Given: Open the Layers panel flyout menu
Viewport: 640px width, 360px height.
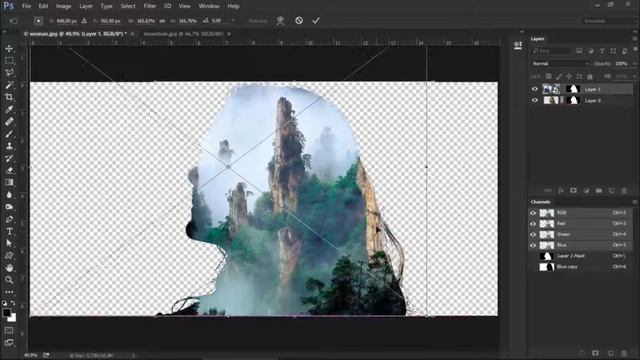Looking at the screenshot, I should (x=635, y=39).
